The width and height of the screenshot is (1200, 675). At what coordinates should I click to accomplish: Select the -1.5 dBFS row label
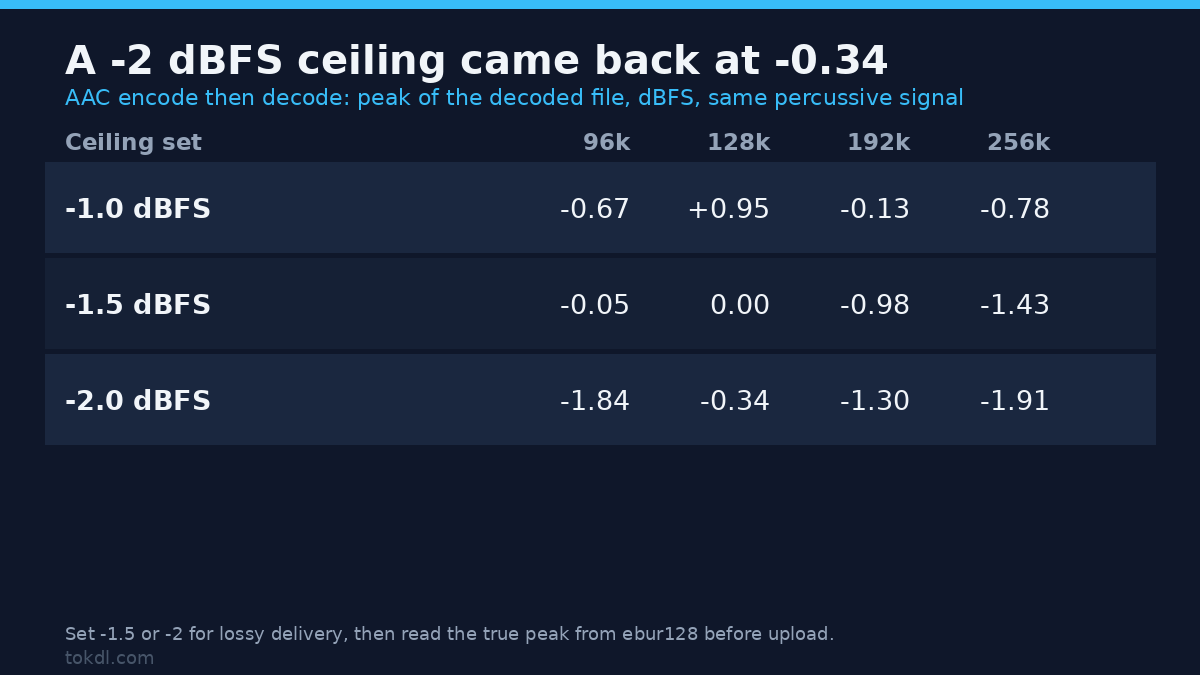pos(138,306)
